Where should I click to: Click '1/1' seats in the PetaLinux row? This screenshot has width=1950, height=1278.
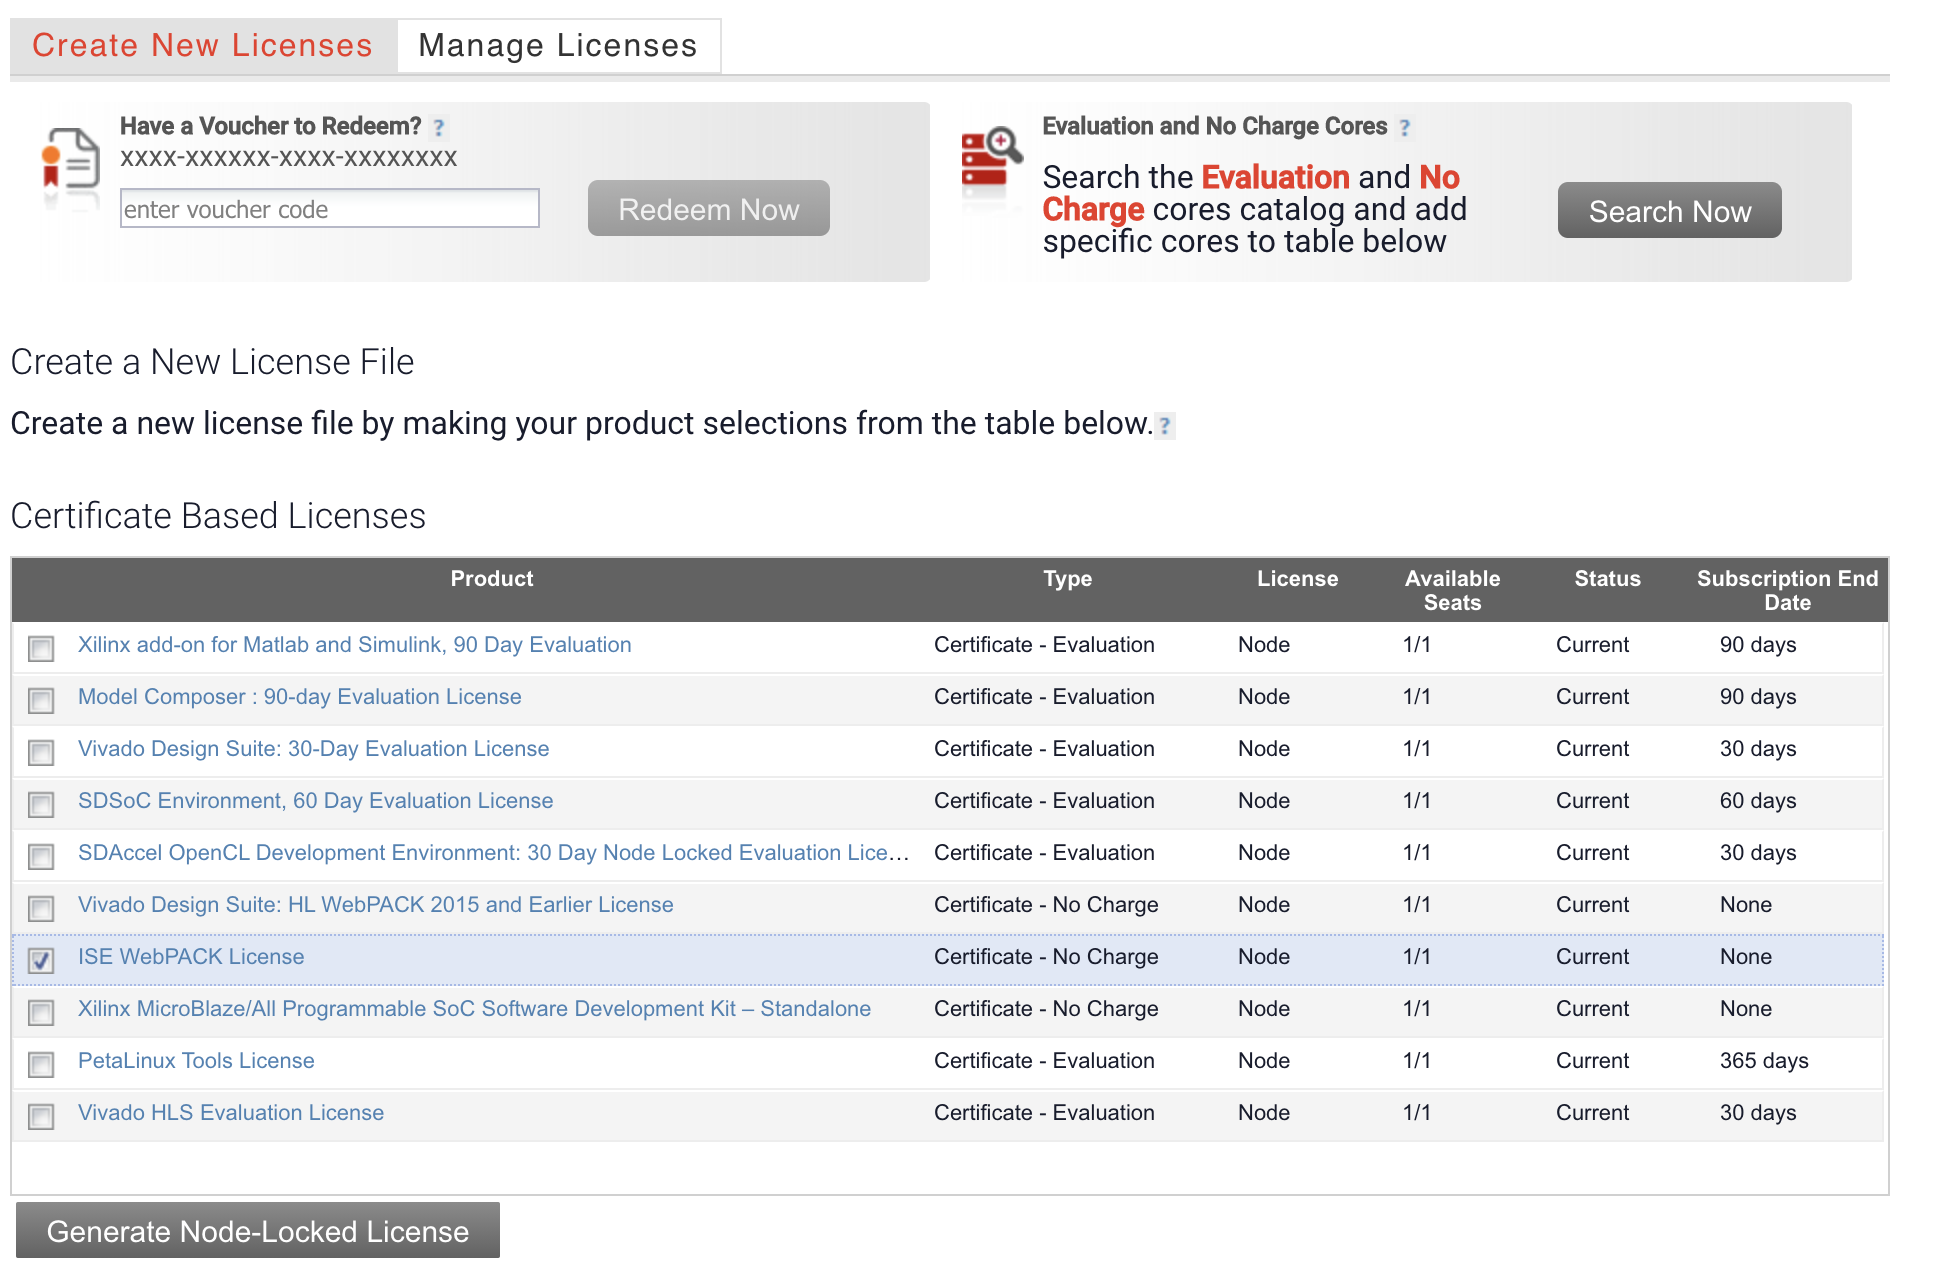click(1417, 1061)
